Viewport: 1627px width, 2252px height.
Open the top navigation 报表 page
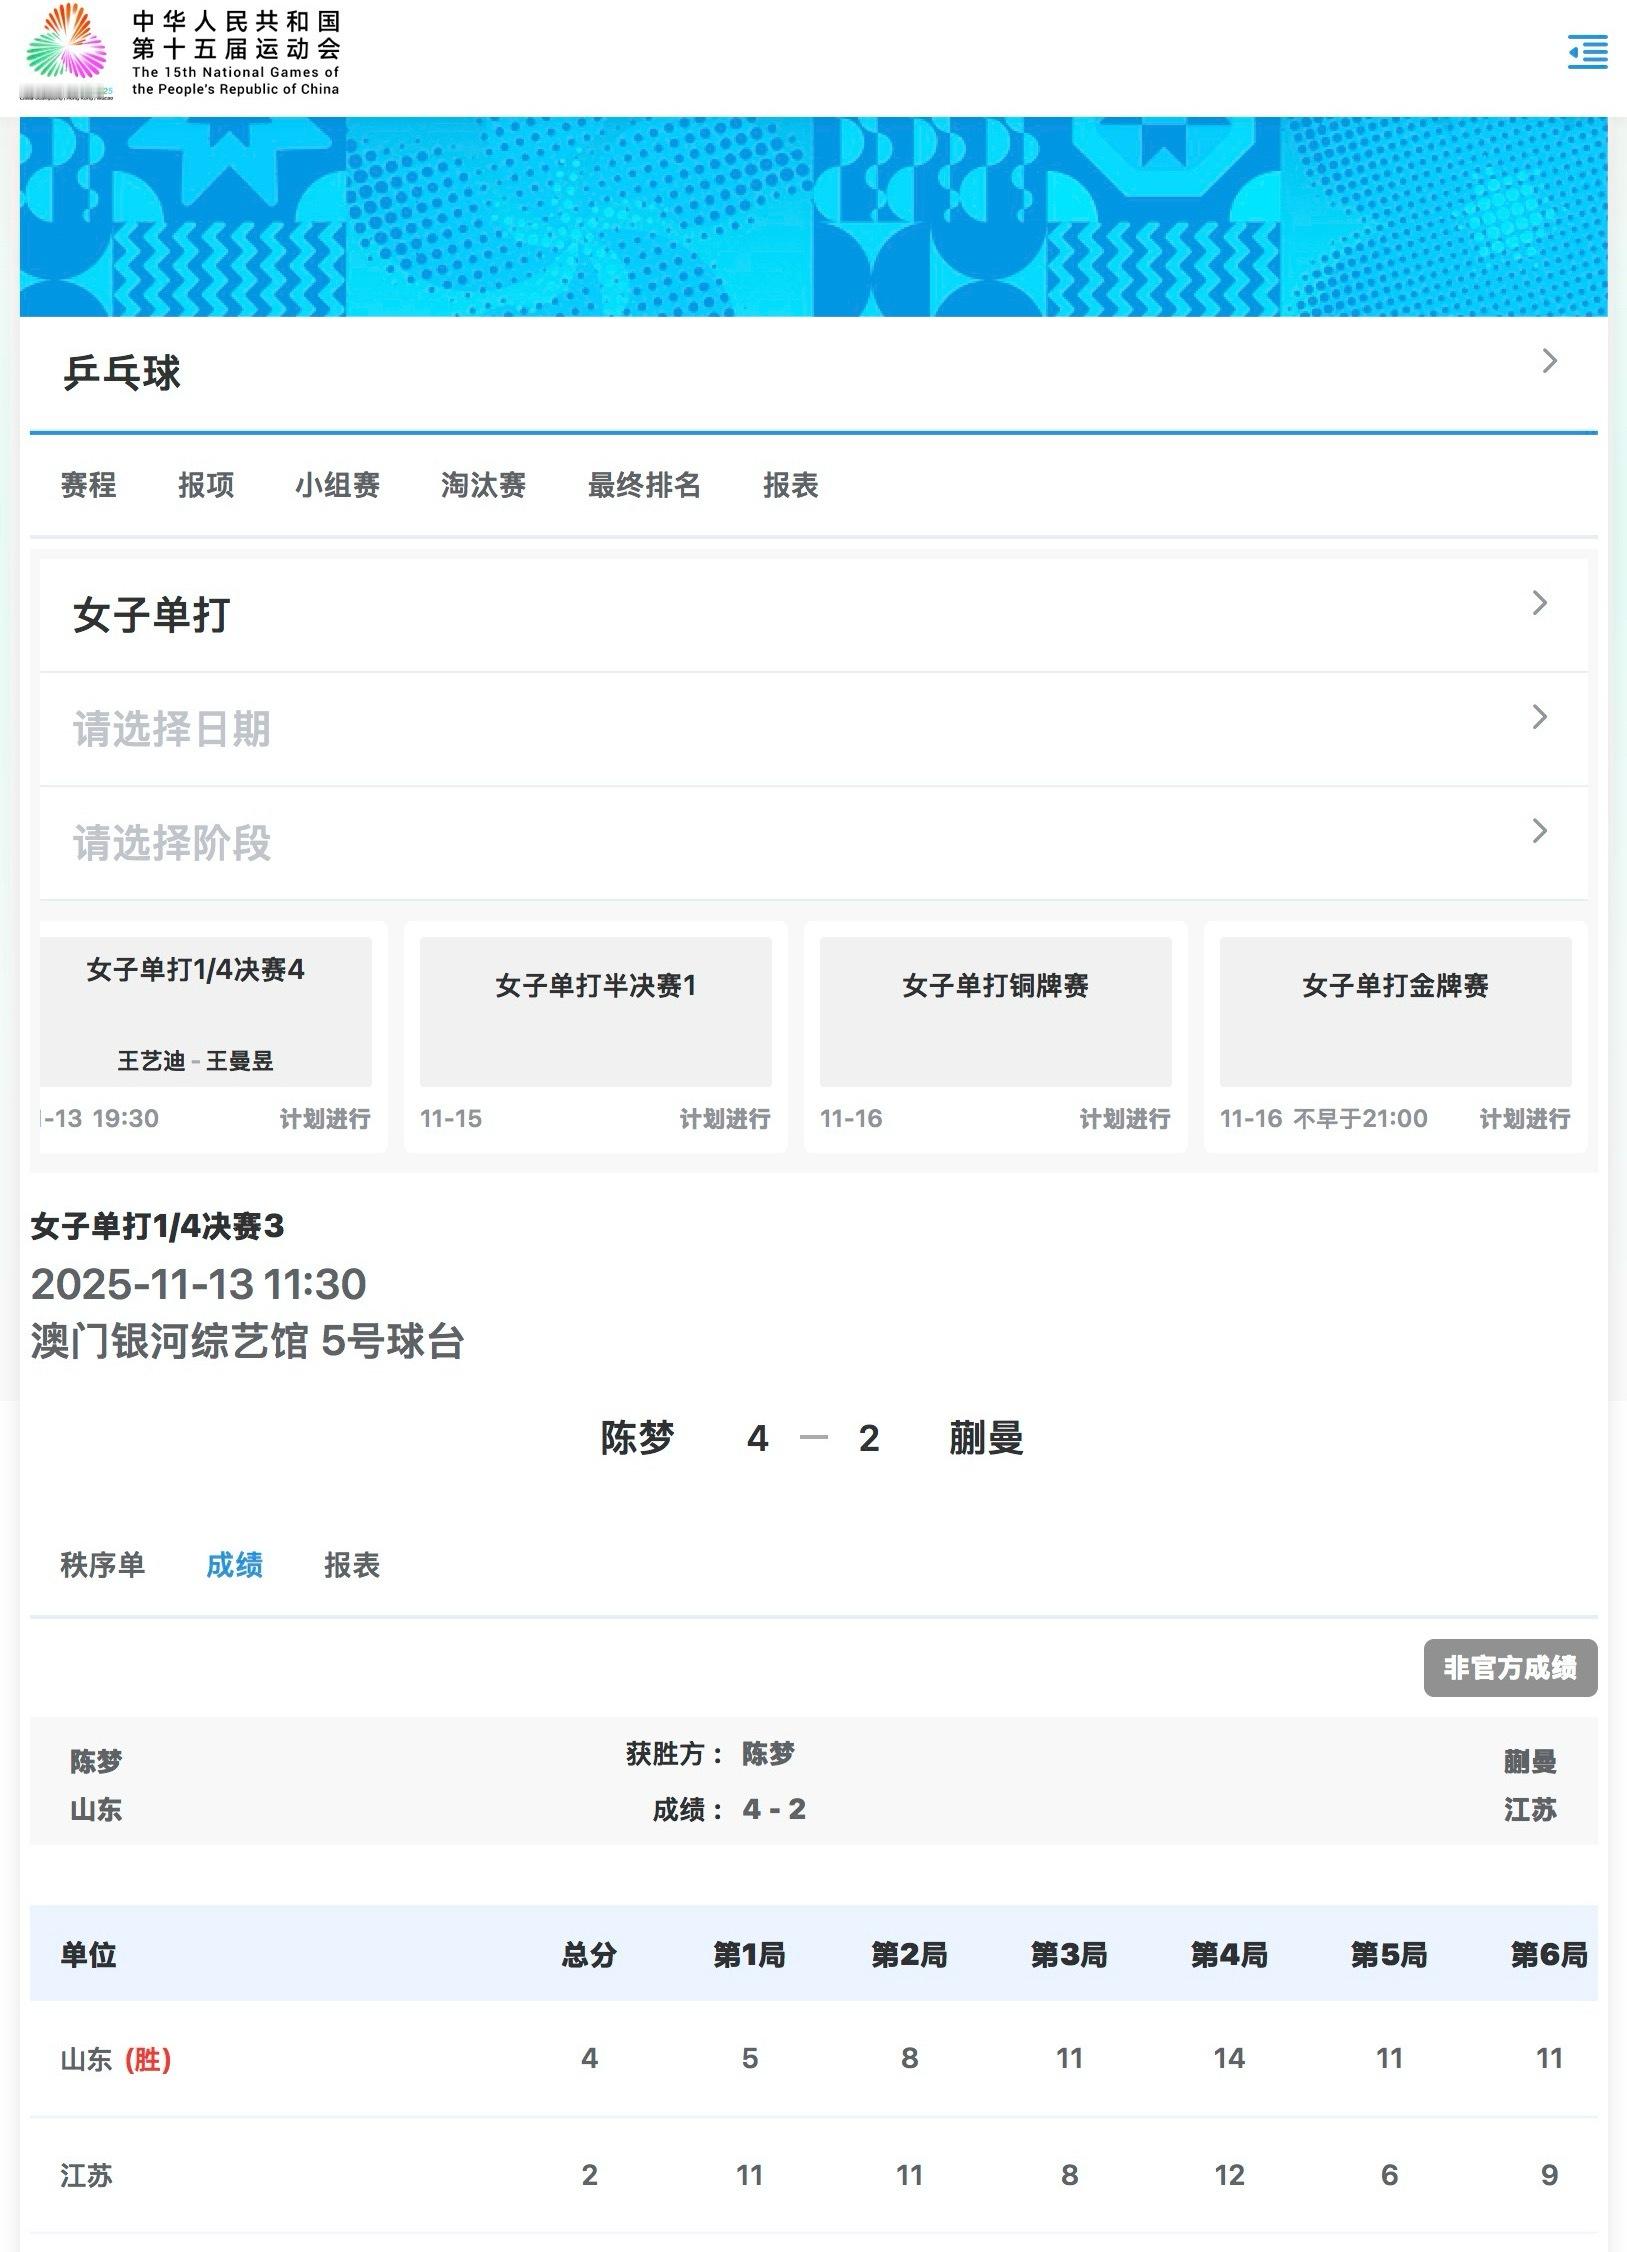[x=789, y=486]
